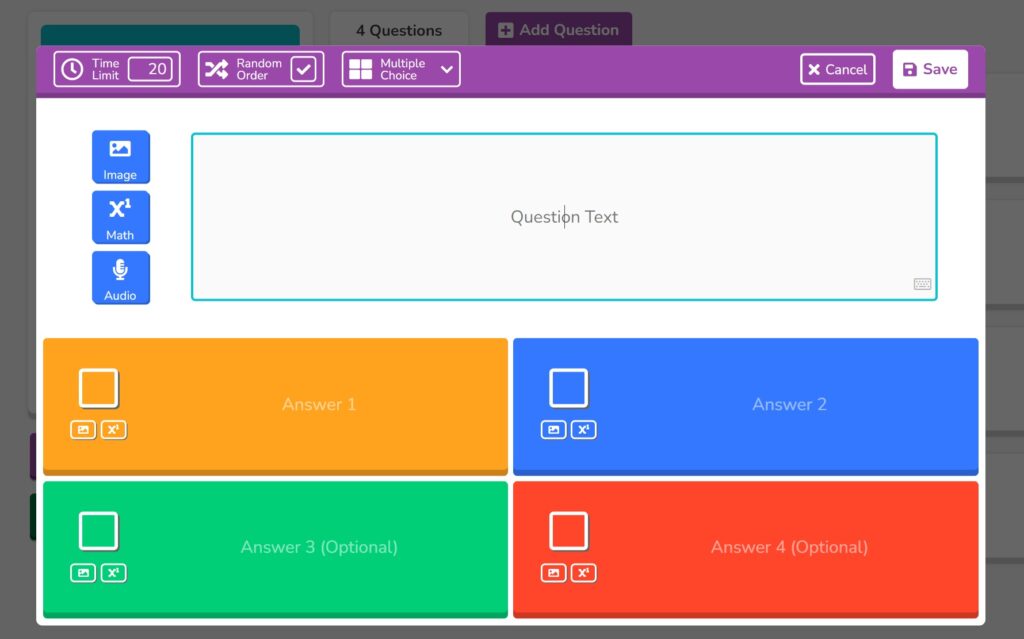Add image to Answer 3
The height and width of the screenshot is (639, 1024).
83,573
